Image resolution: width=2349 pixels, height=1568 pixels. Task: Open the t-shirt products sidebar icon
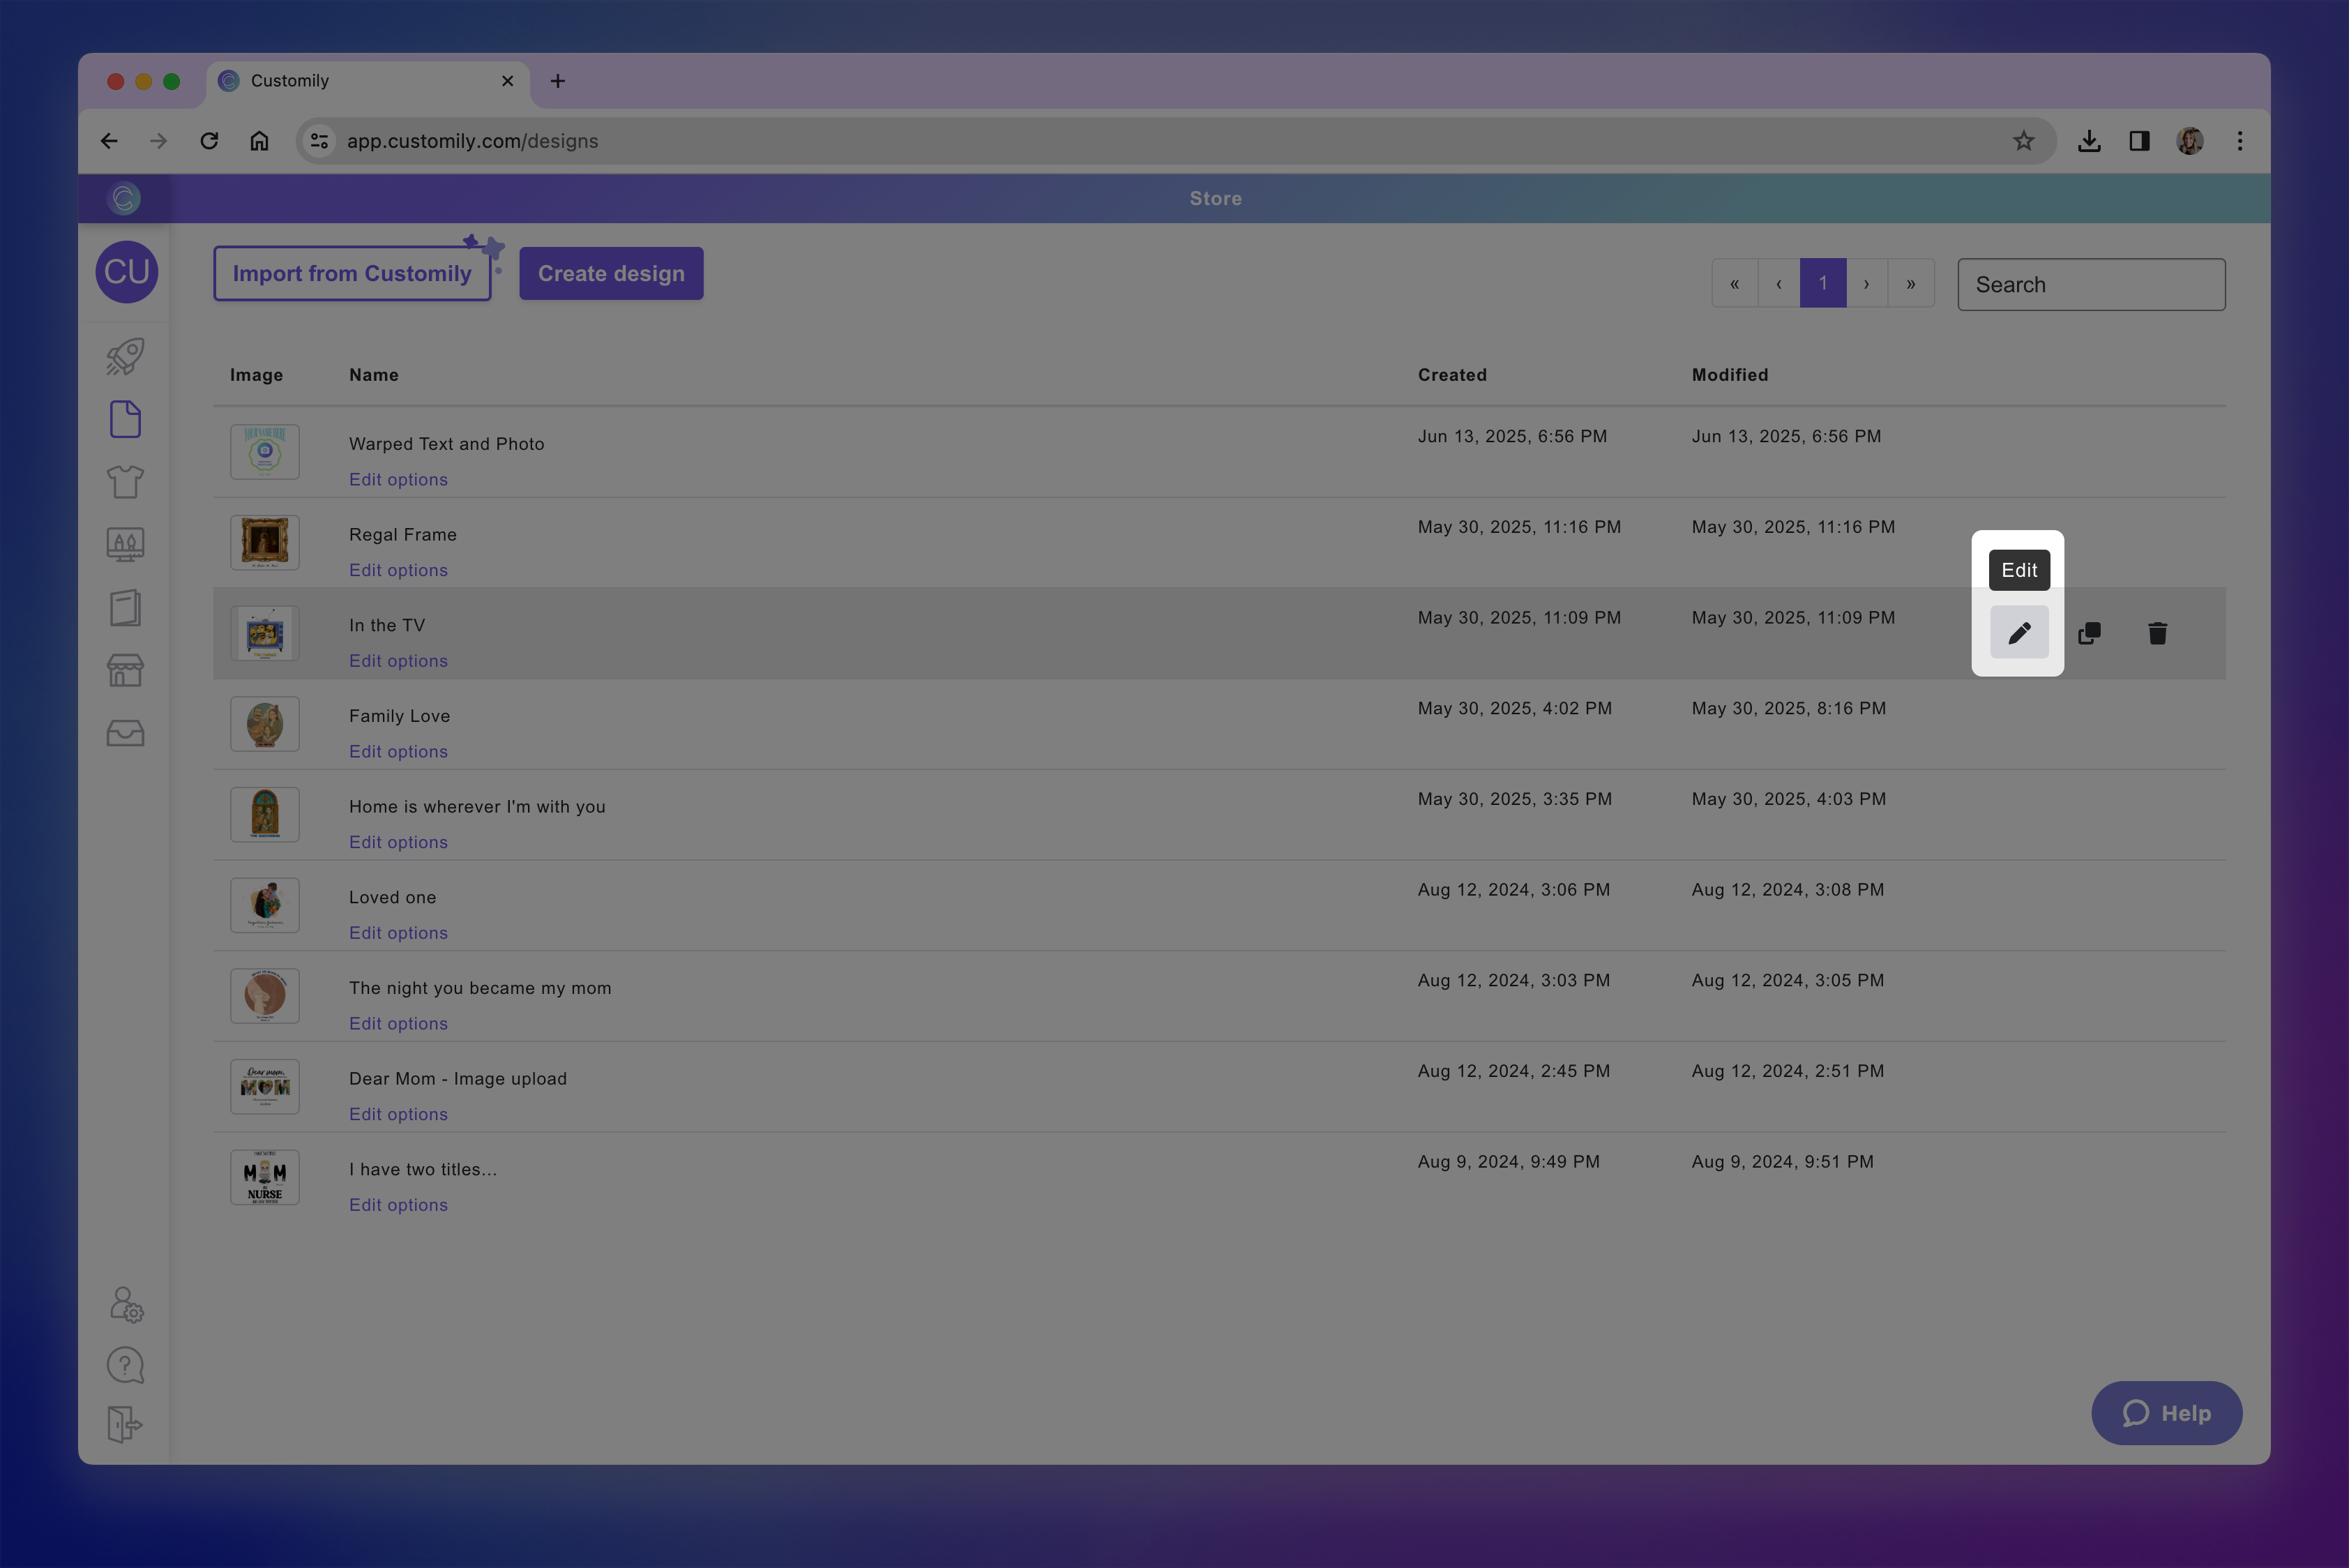tap(125, 482)
